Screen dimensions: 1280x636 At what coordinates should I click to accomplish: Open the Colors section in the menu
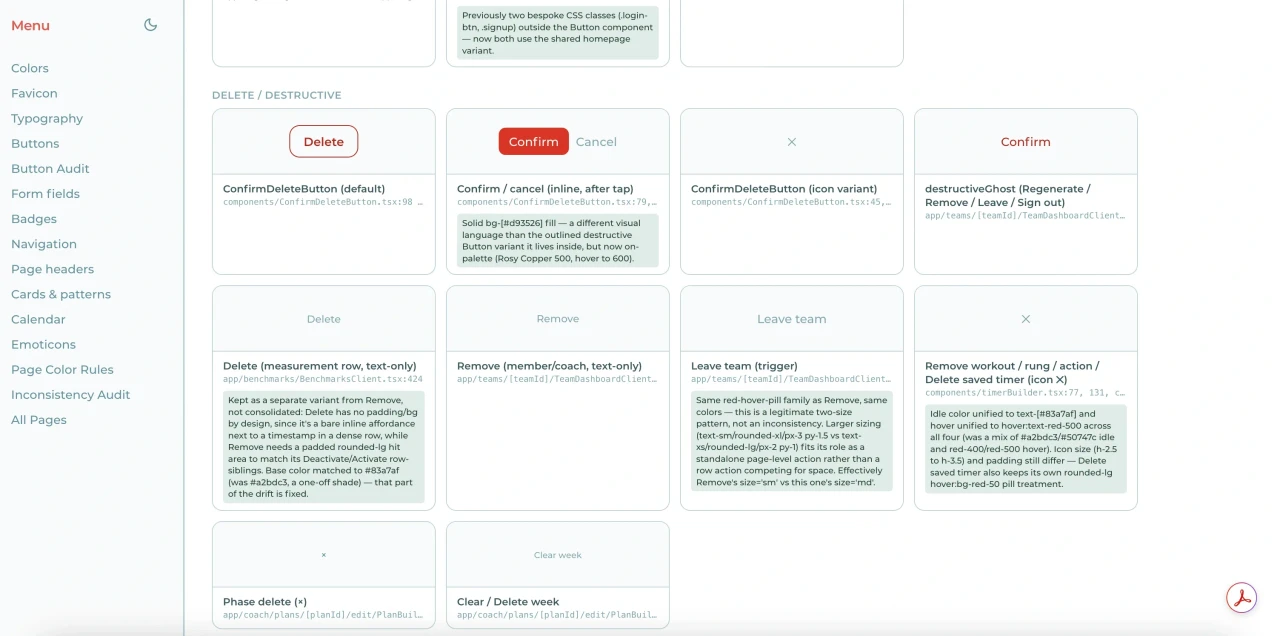coord(30,68)
